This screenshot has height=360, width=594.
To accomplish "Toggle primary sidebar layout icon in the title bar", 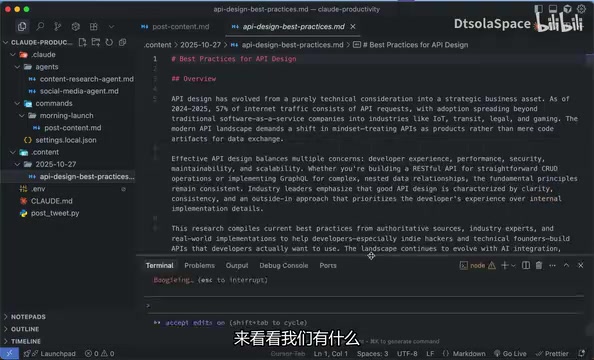I will 538,9.
